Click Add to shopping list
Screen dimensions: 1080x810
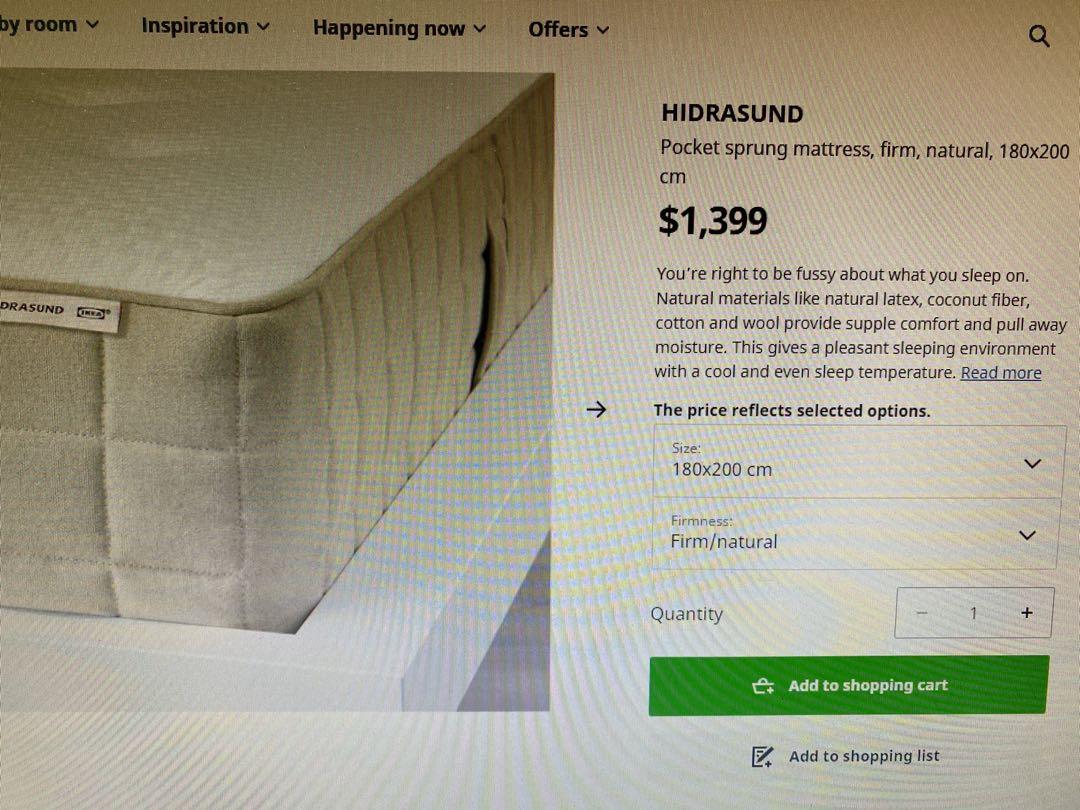pyautogui.click(x=863, y=756)
